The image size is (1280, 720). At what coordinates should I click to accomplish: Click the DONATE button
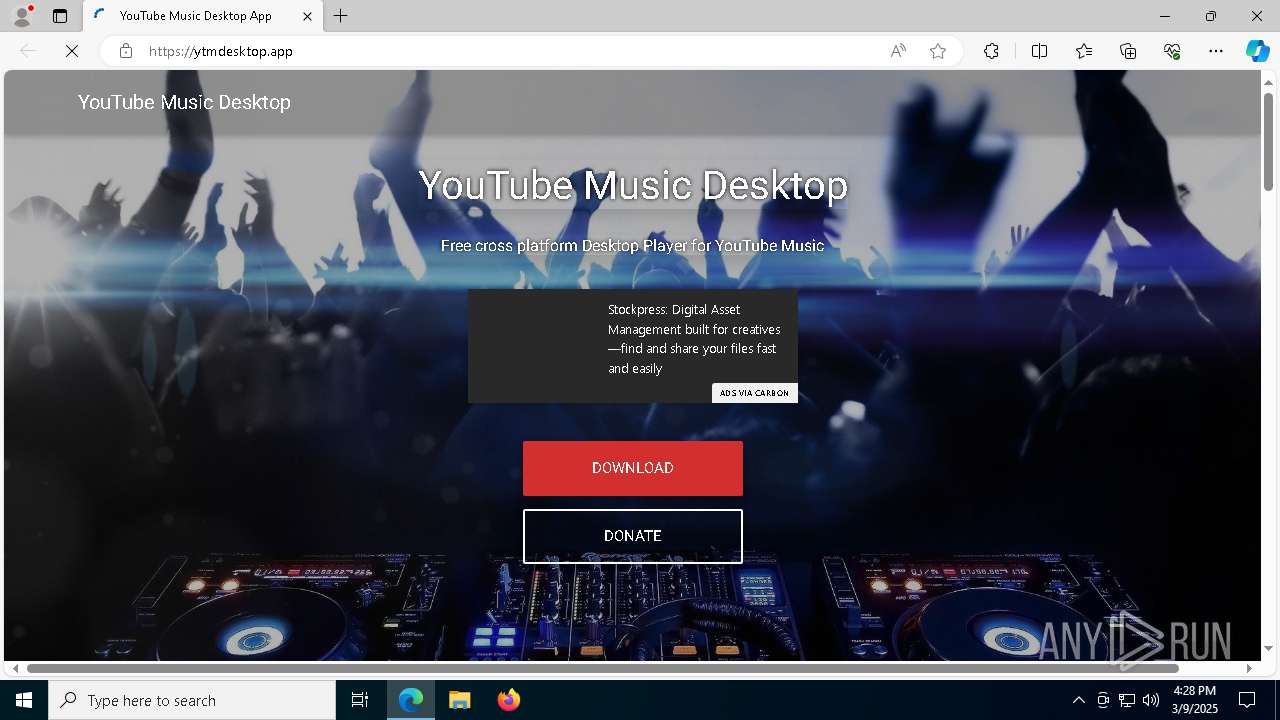click(632, 536)
